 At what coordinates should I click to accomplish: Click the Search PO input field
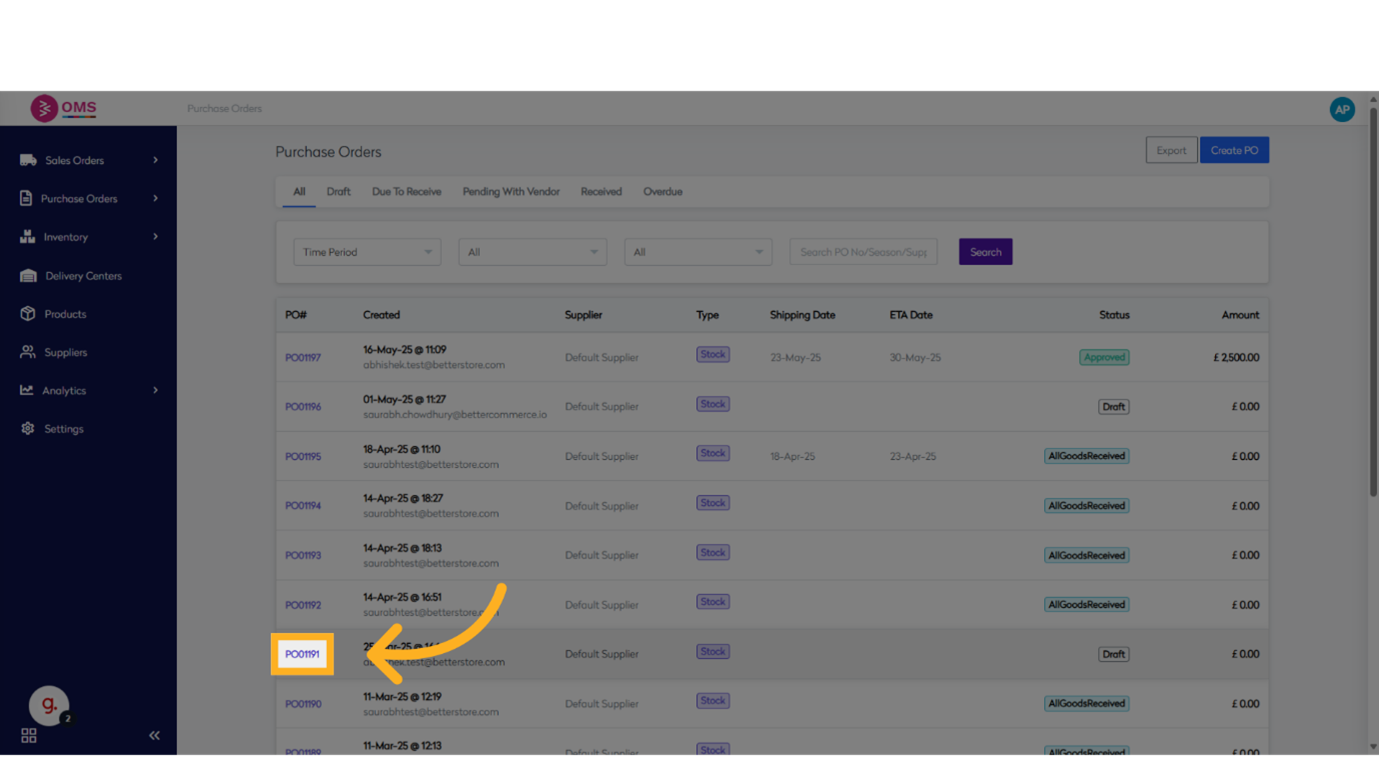863,252
